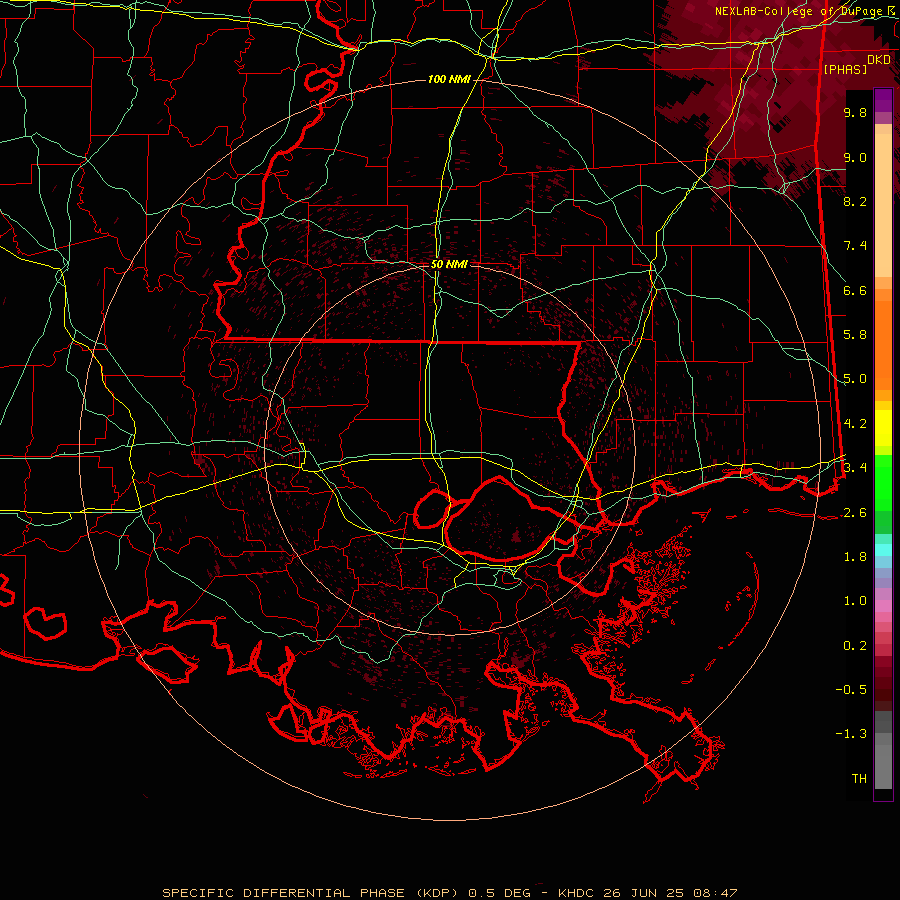Pick the large peach segment of the color bar

(883, 205)
